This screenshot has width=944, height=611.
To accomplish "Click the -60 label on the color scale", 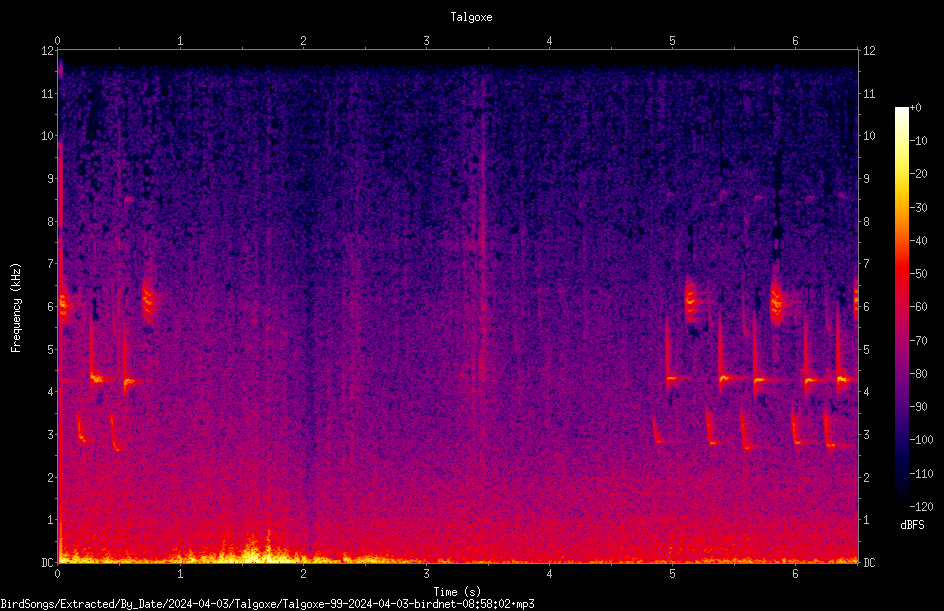I will 919,307.
